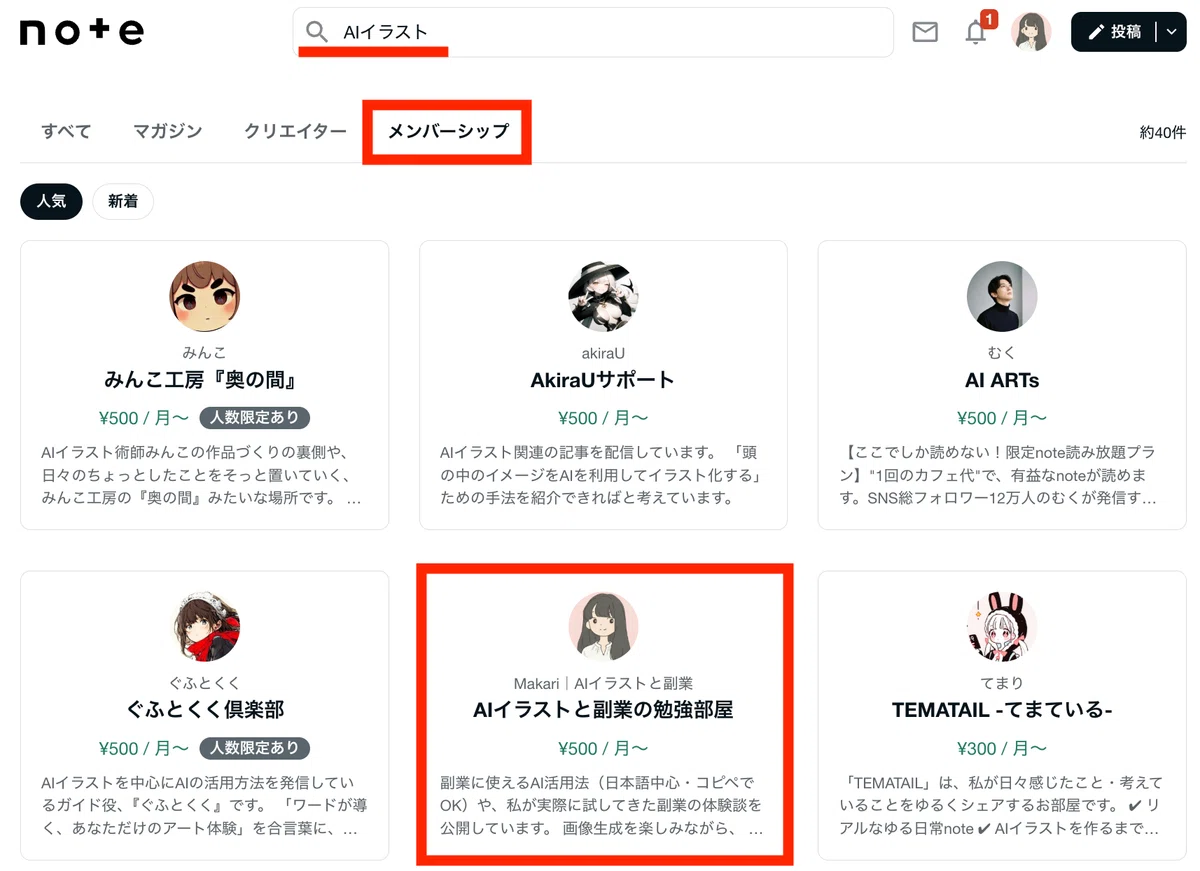This screenshot has height=871, width=1200.
Task: Open AIイラストと副業の勉強部屋 membership
Action: pyautogui.click(x=603, y=710)
